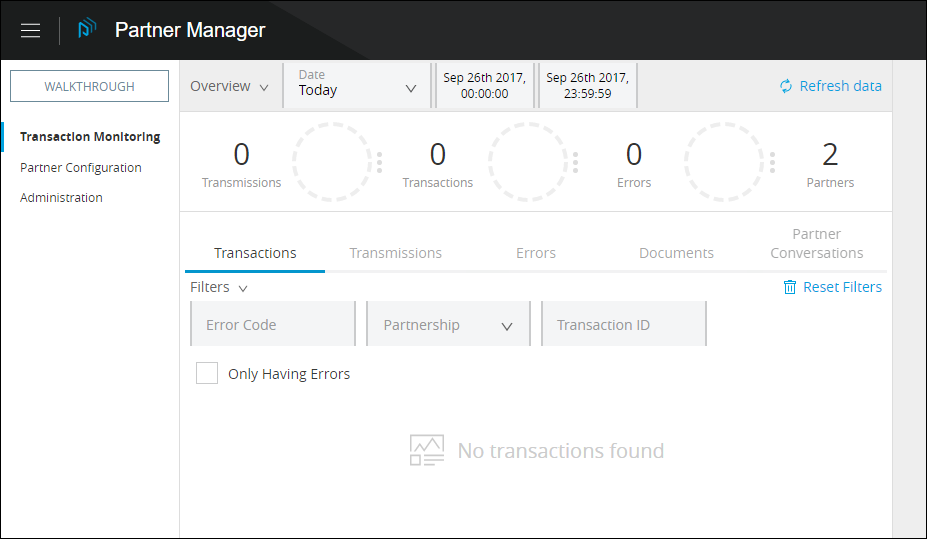Go to Partner Configuration in the sidebar

(x=81, y=168)
